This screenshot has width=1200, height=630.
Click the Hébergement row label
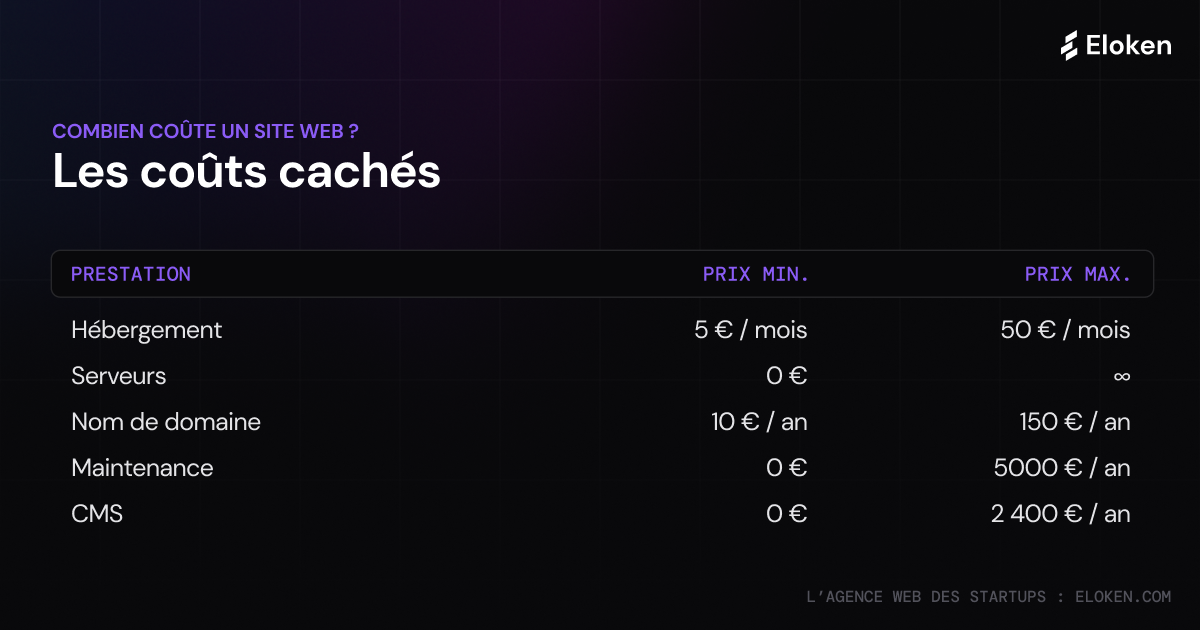(x=147, y=330)
